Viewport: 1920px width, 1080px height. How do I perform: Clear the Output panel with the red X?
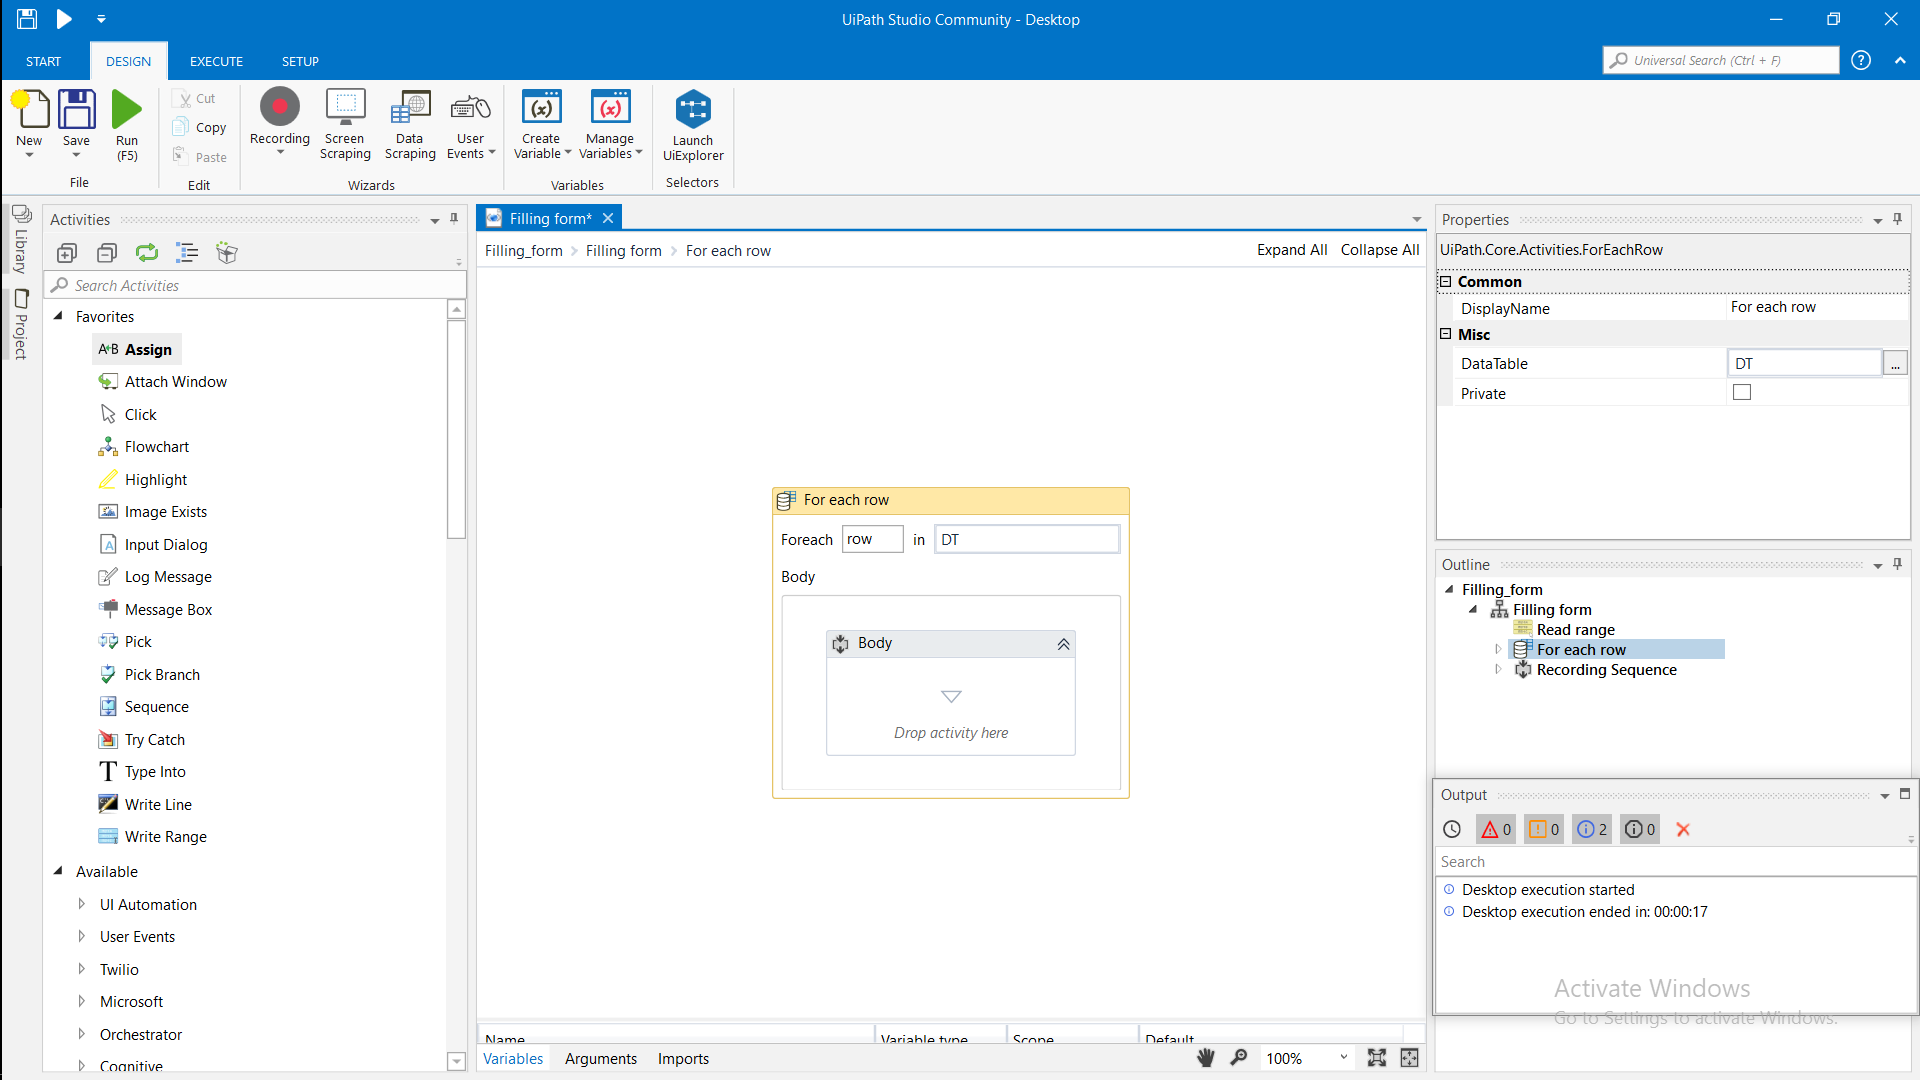click(1683, 829)
